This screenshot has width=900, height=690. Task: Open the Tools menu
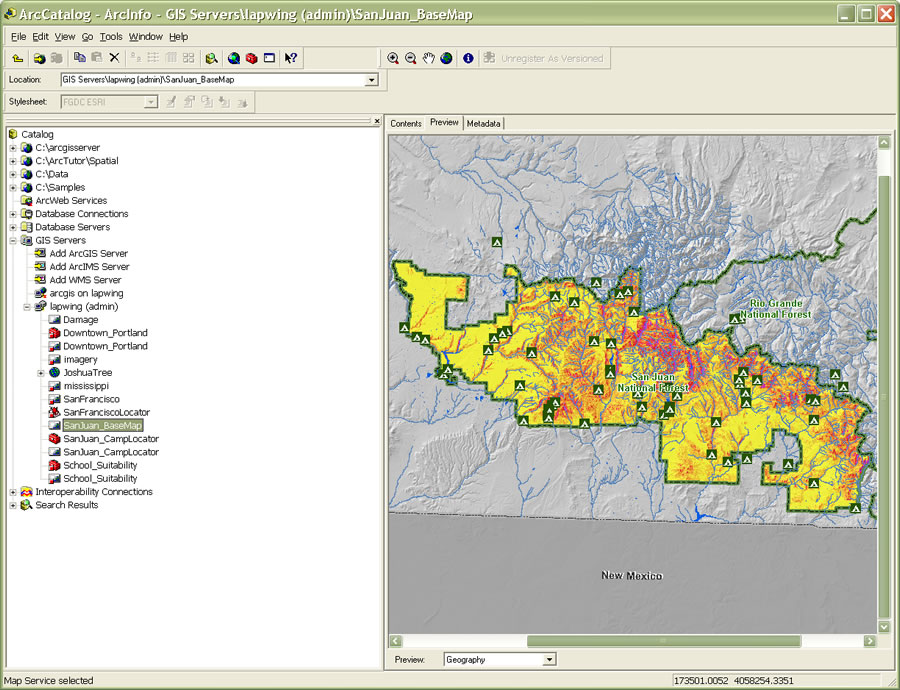coord(111,36)
